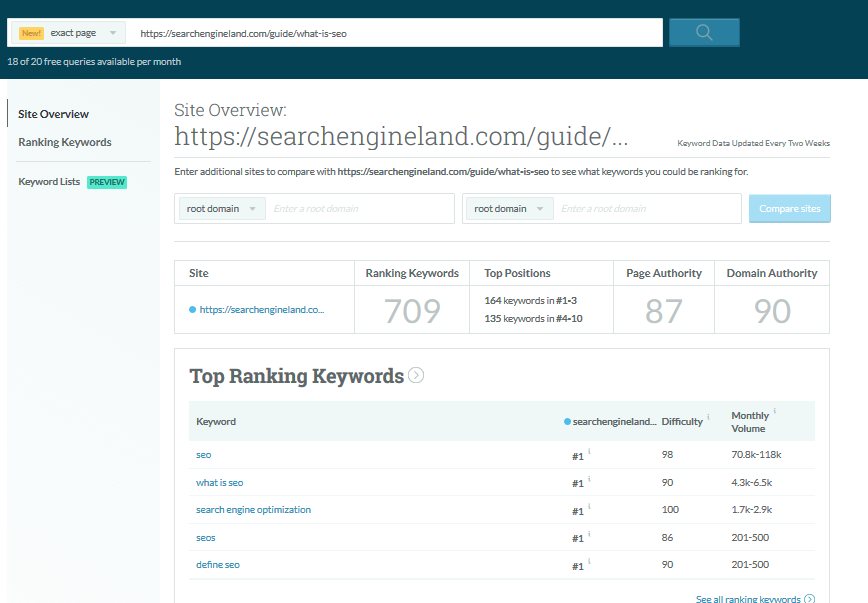Click info icon beside #1 for seos
The image size is (868, 603).
pos(589,534)
